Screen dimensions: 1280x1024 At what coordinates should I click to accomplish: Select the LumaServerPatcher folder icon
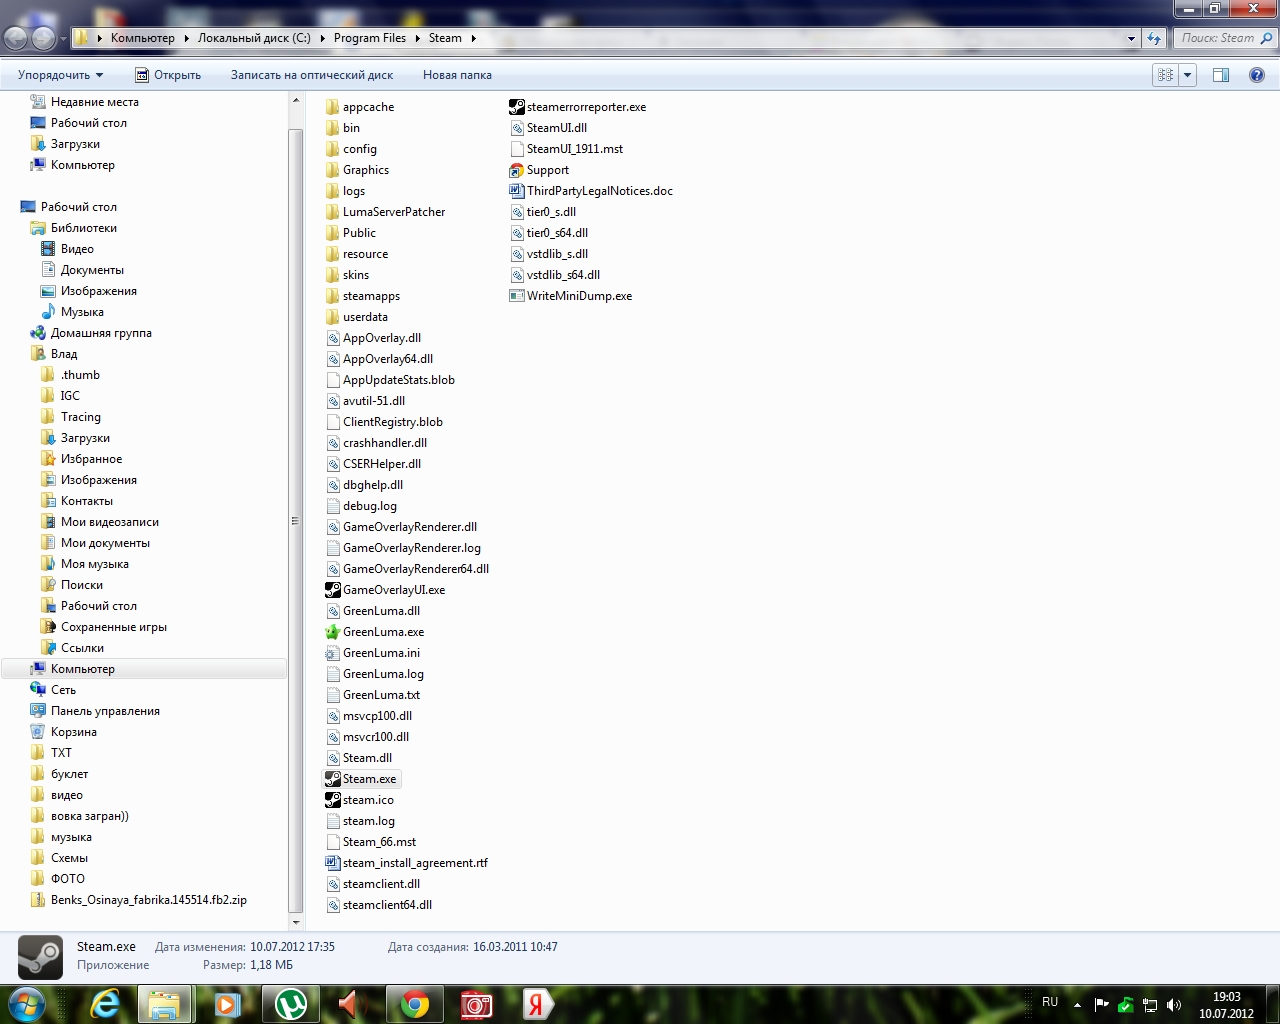(x=333, y=212)
